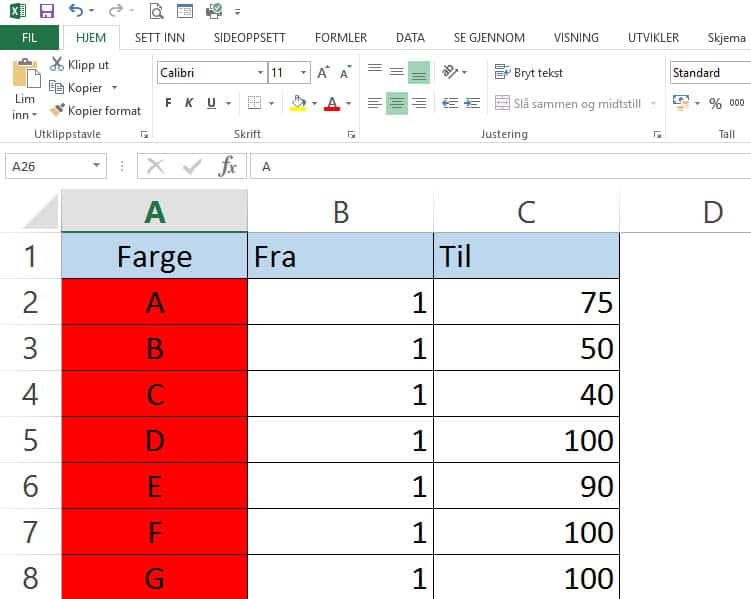The image size is (751, 599).
Task: Open the fill color dropdown arrow
Action: point(314,103)
